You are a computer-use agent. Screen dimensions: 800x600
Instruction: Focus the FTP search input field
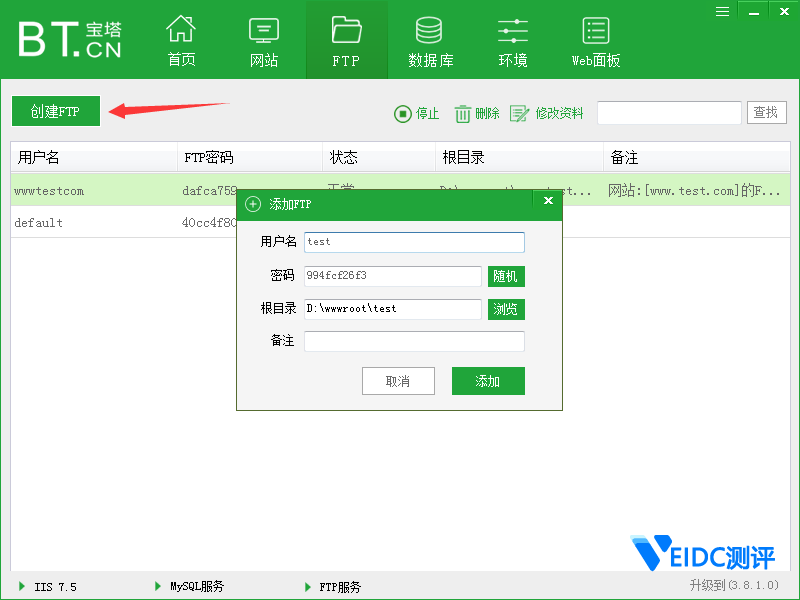669,112
